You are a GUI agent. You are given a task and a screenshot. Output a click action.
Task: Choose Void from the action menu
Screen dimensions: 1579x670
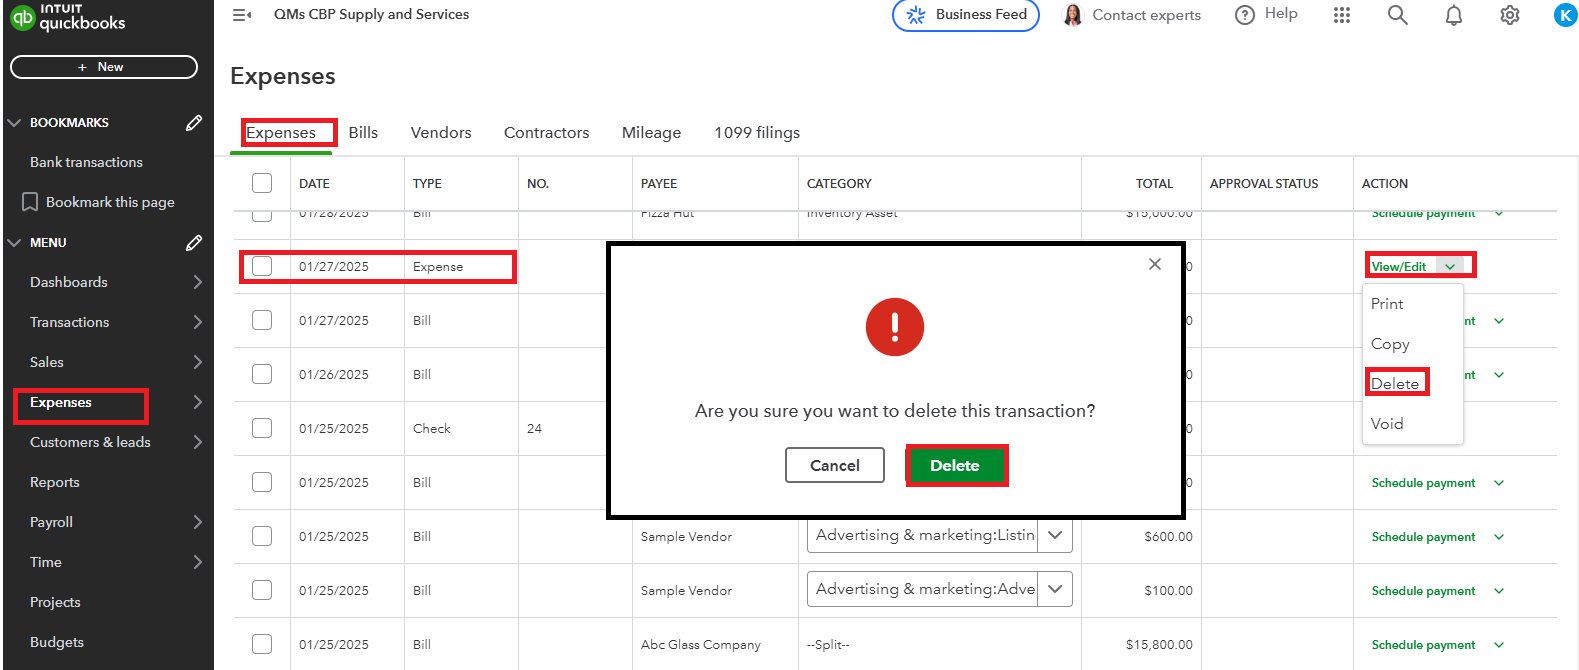[1387, 424]
